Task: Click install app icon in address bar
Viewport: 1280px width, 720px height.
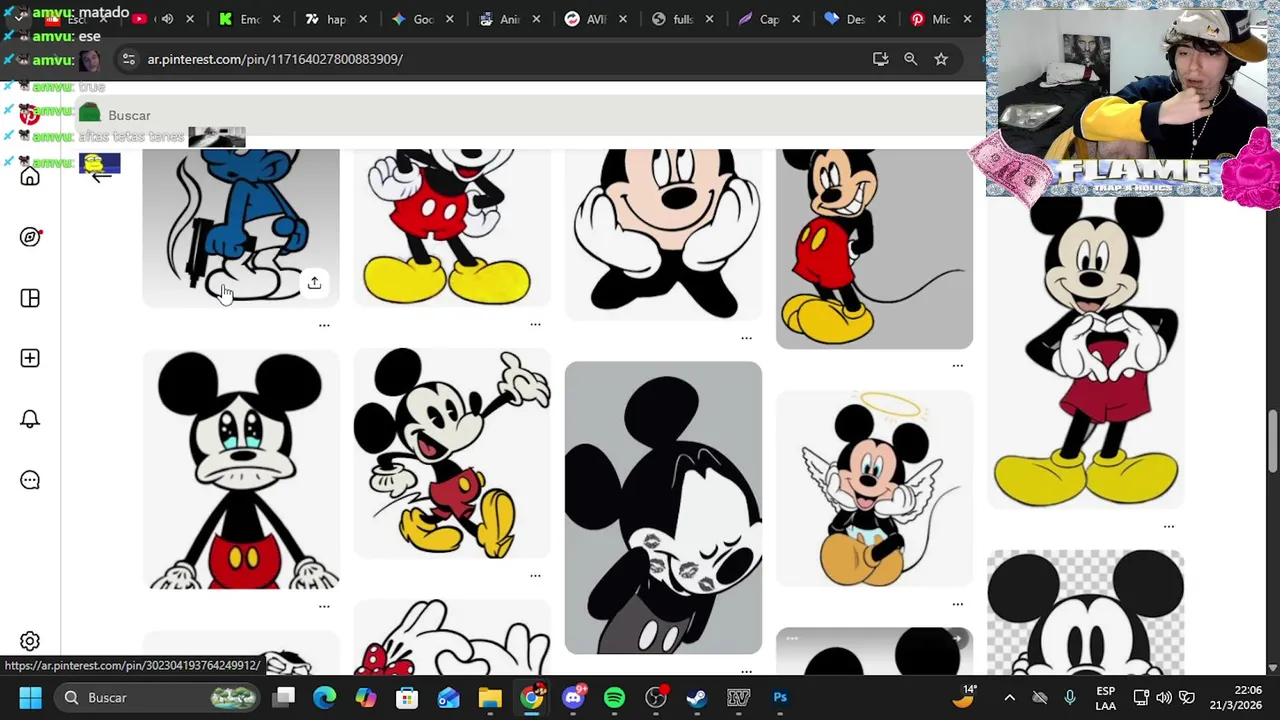Action: click(880, 59)
